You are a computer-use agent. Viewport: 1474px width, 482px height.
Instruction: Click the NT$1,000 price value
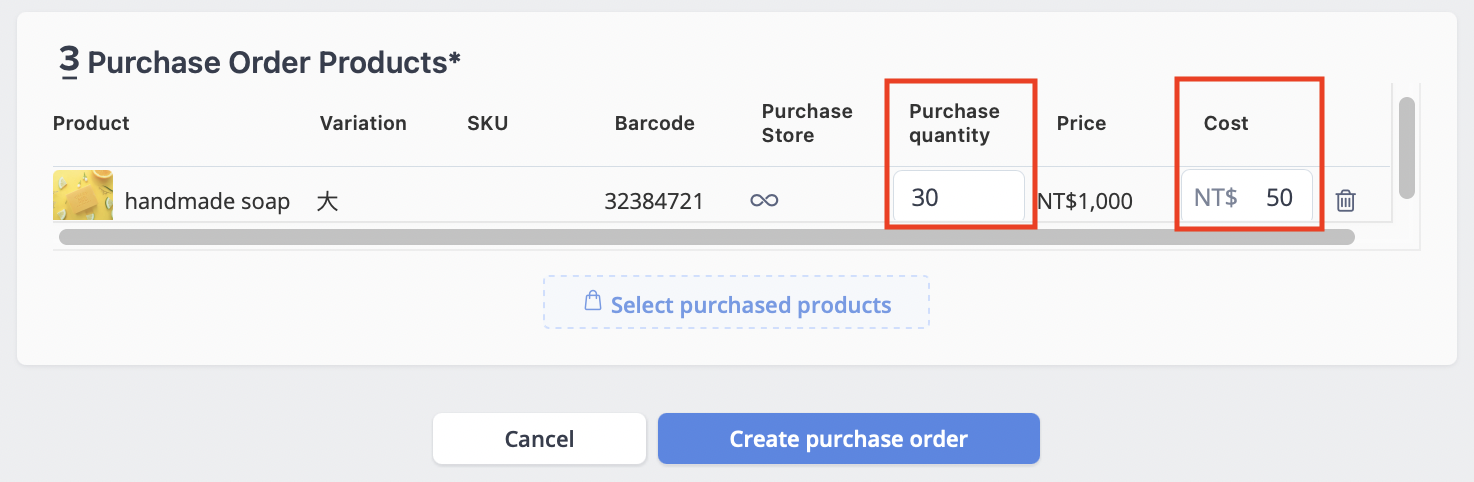click(x=1085, y=201)
